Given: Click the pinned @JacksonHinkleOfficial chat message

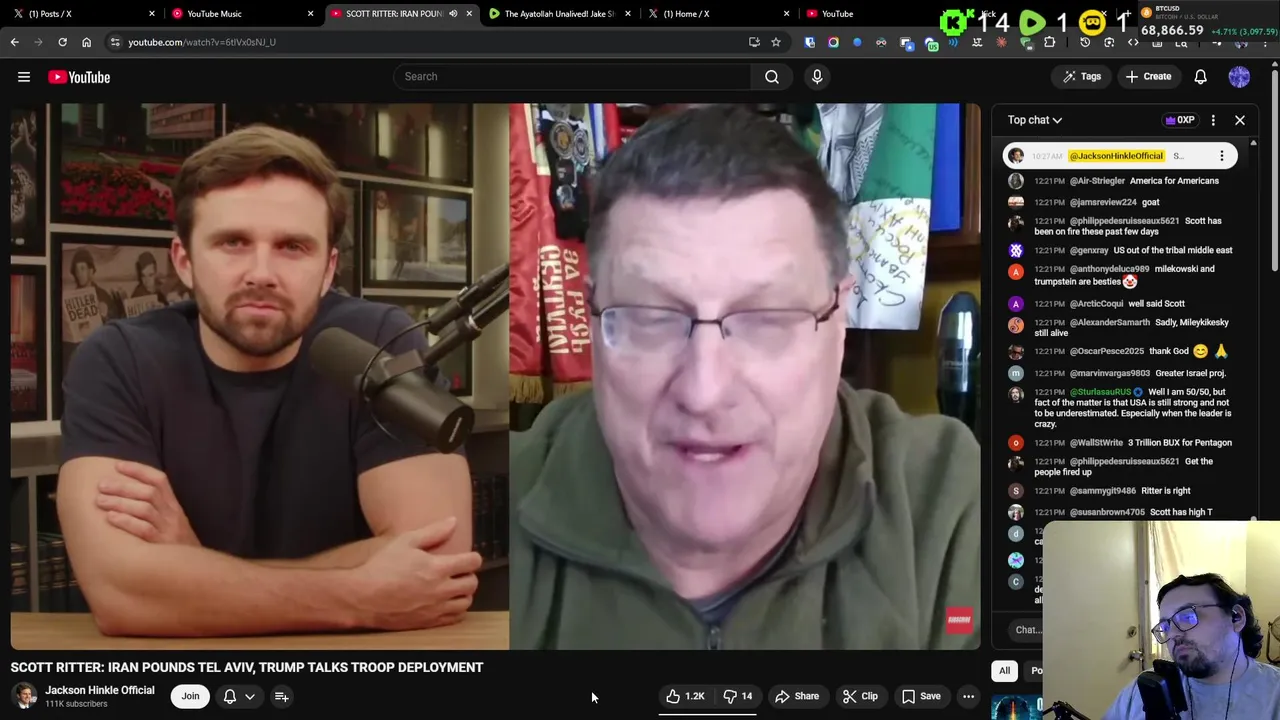Looking at the screenshot, I should [1120, 156].
